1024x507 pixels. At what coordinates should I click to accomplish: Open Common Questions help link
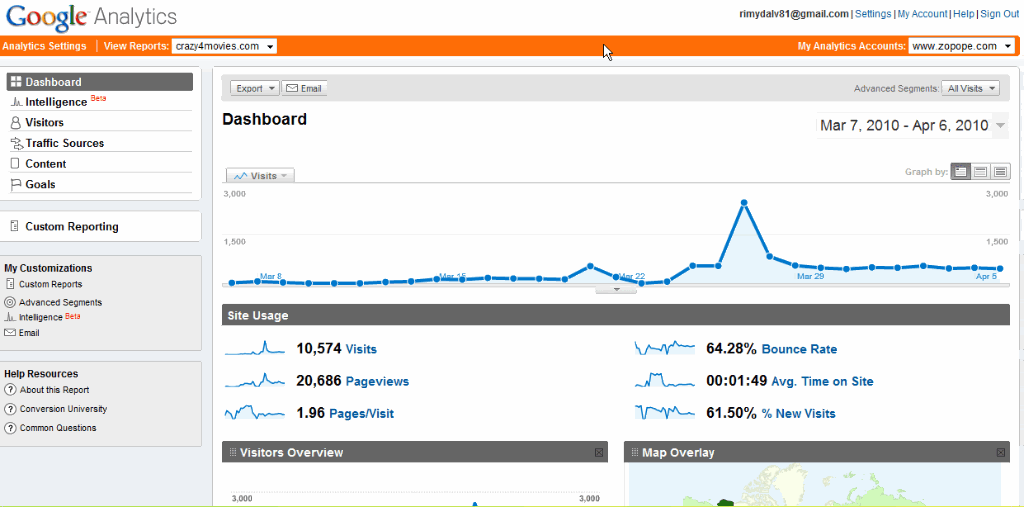[x=58, y=428]
